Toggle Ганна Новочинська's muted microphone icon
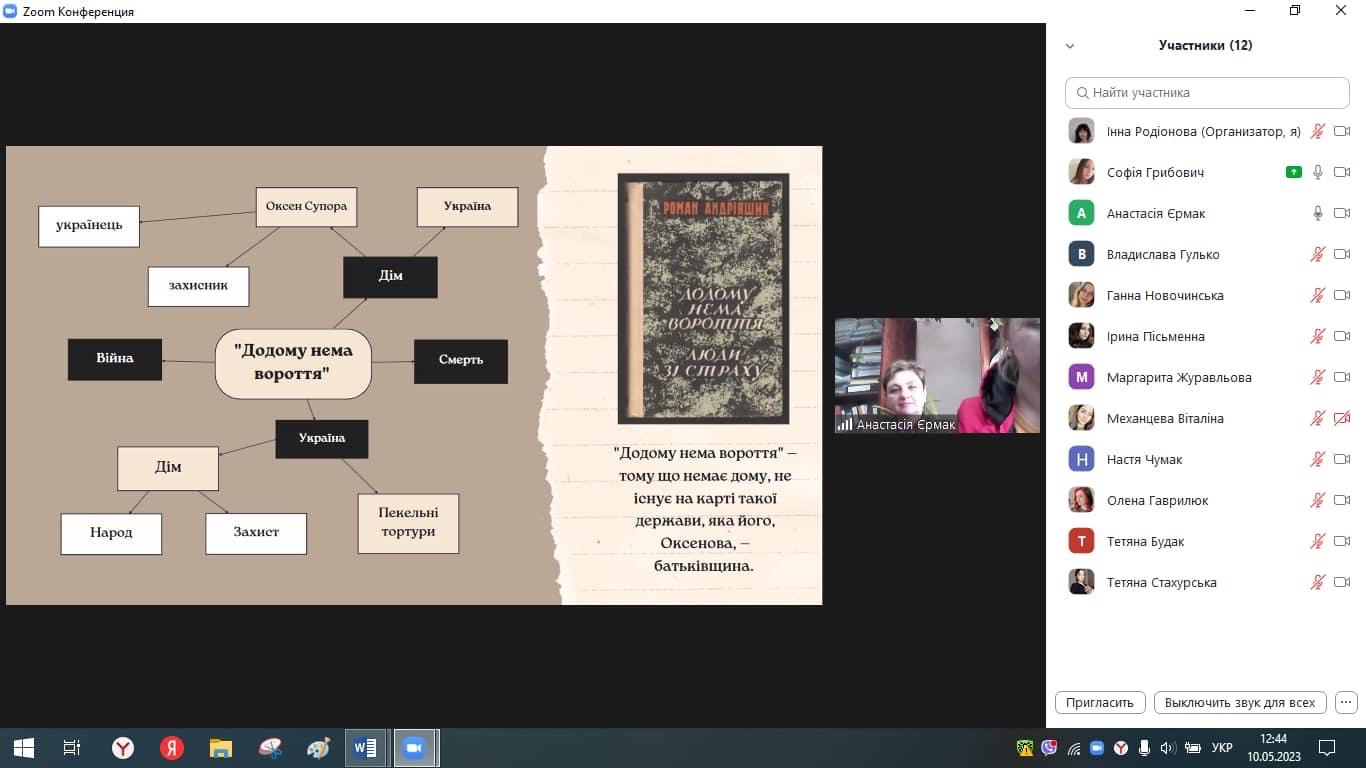 1318,295
